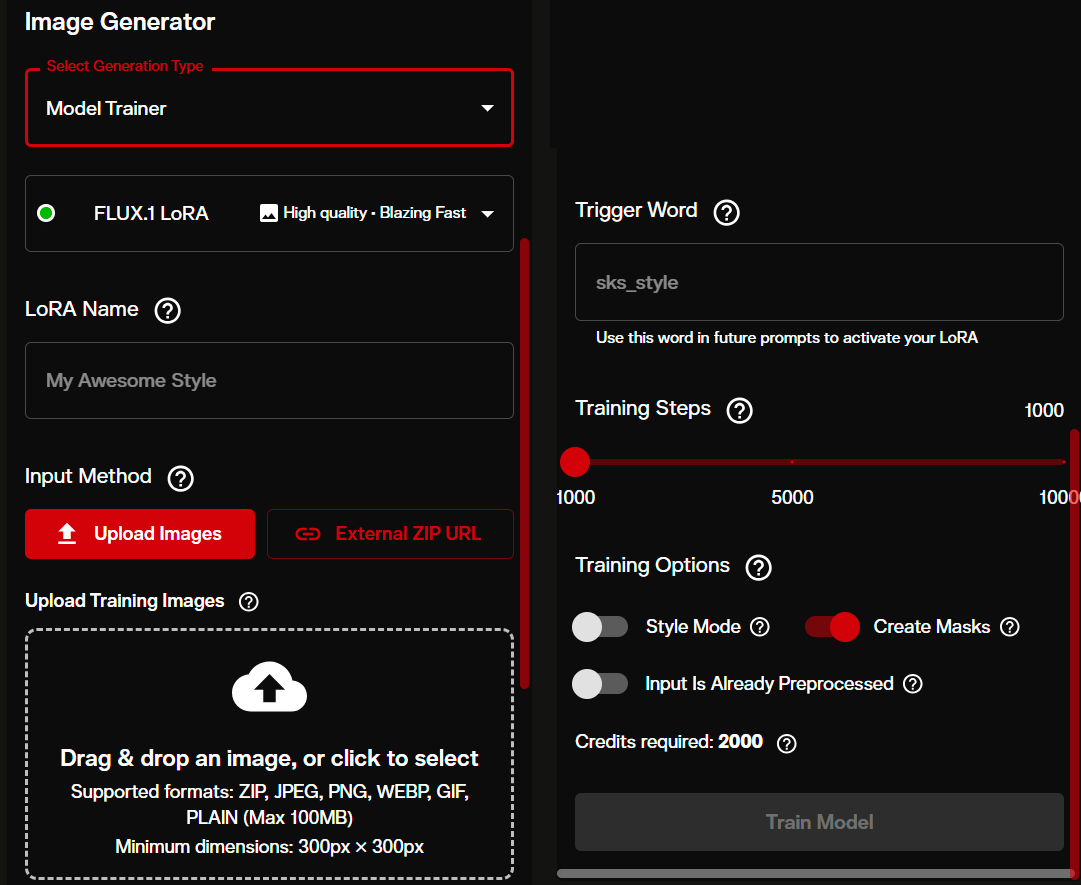Select the Upload Images input method
This screenshot has height=885, width=1081.
[139, 534]
